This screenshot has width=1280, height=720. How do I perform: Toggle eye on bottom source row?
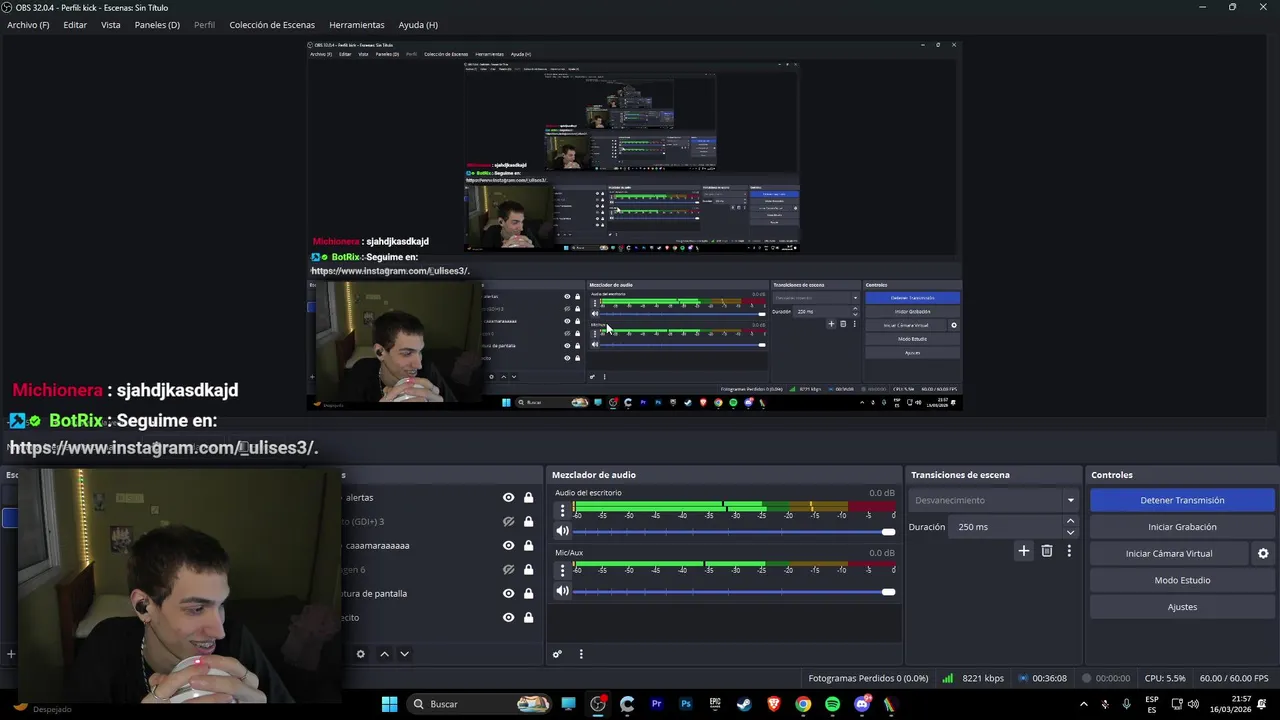[508, 617]
